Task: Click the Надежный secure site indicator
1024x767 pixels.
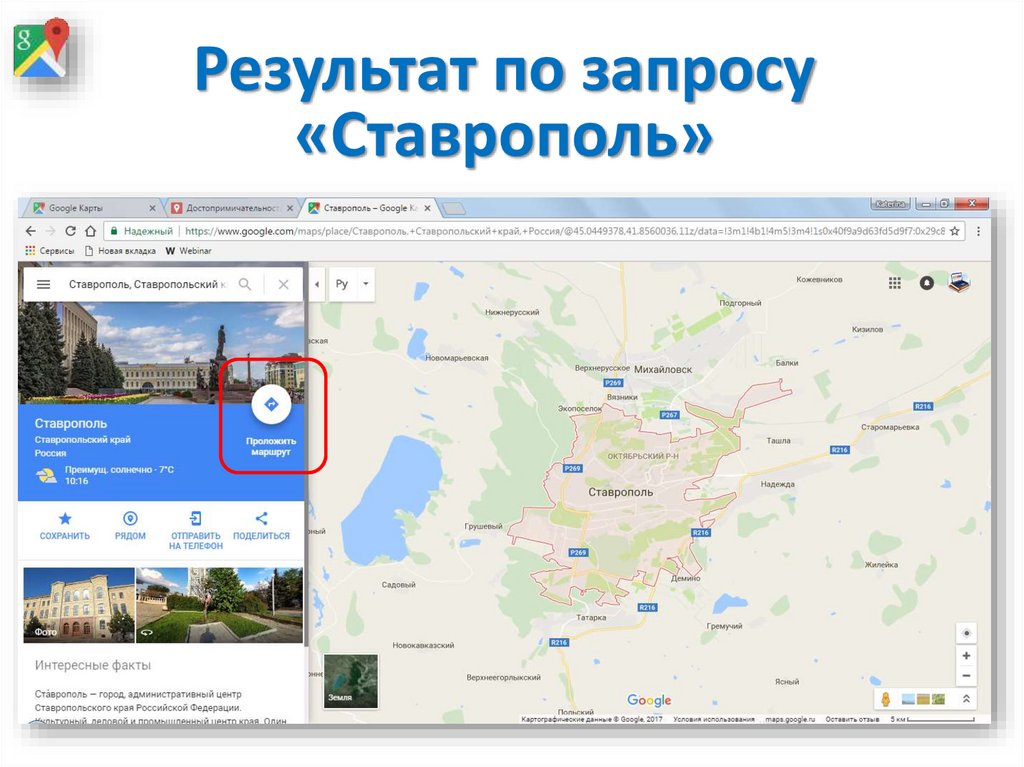Action: pyautogui.click(x=141, y=231)
